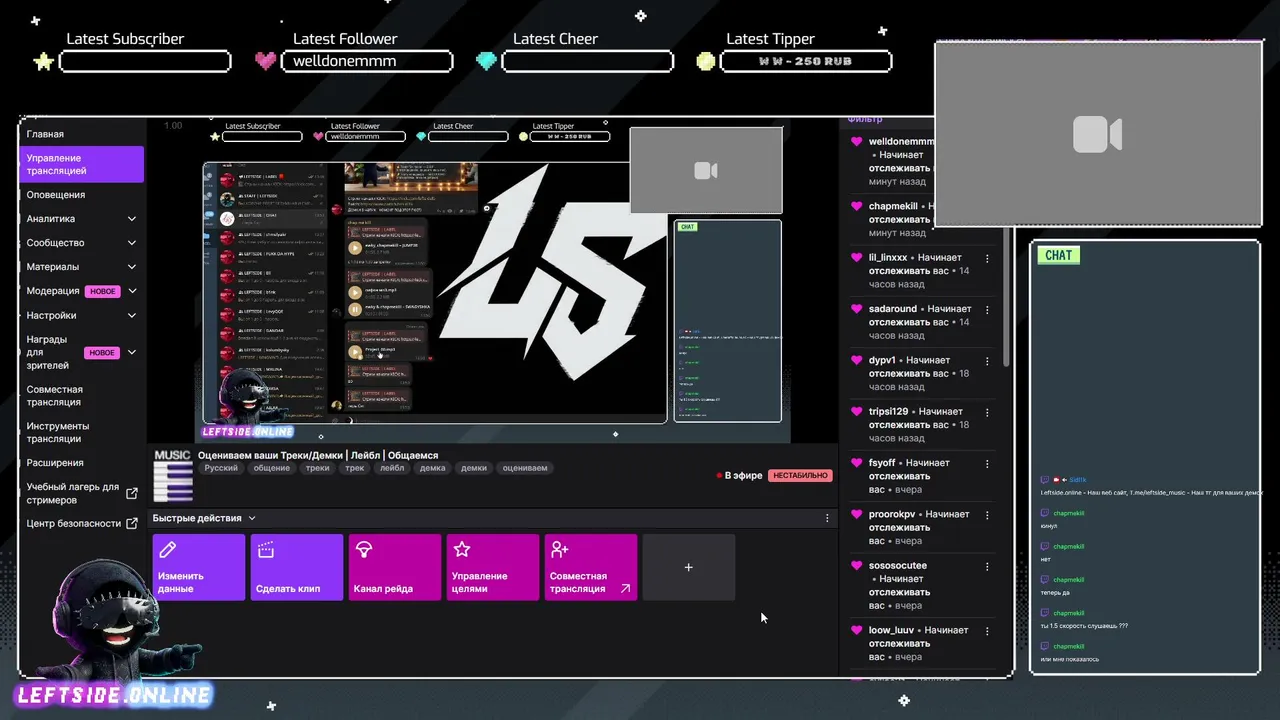Expand the Модерация sidebar section
Image resolution: width=1280 pixels, height=720 pixels.
click(x=132, y=291)
